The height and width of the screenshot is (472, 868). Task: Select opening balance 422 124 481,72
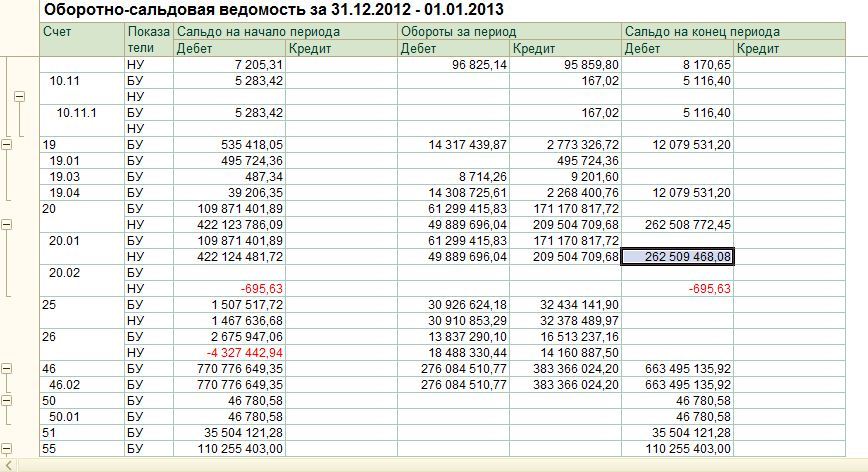tap(240, 257)
